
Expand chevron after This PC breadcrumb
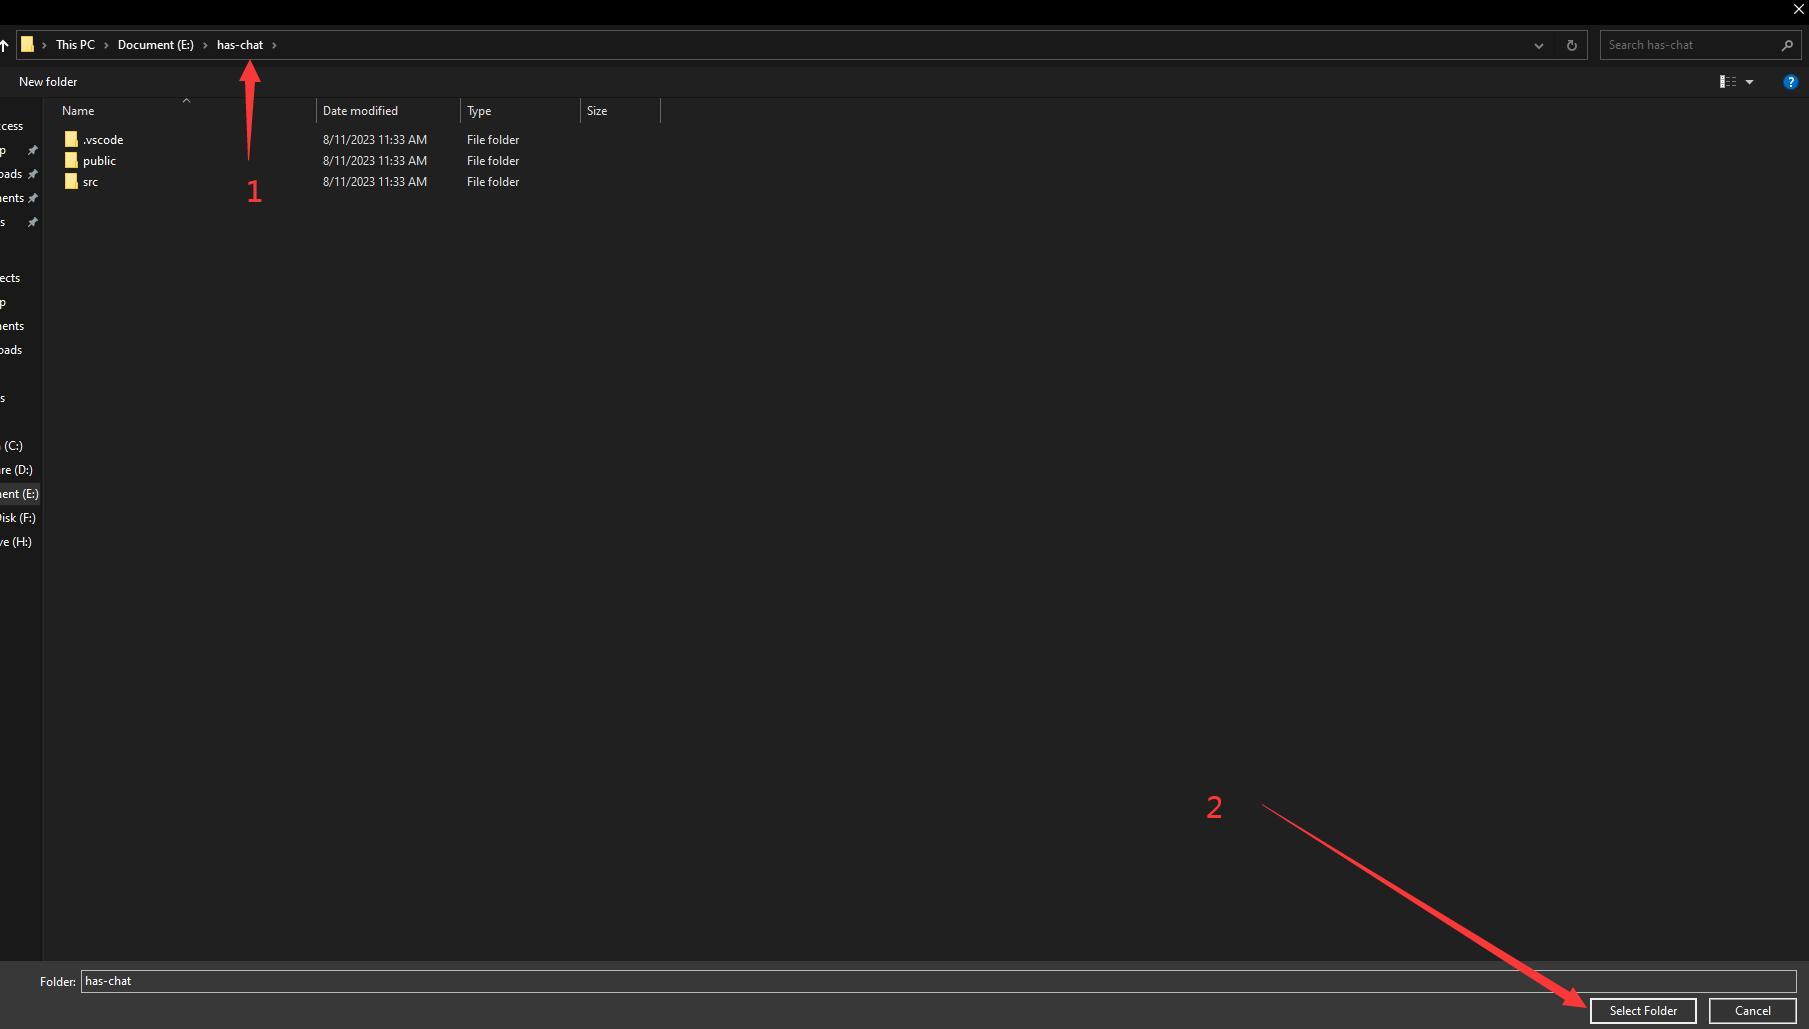click(x=106, y=45)
